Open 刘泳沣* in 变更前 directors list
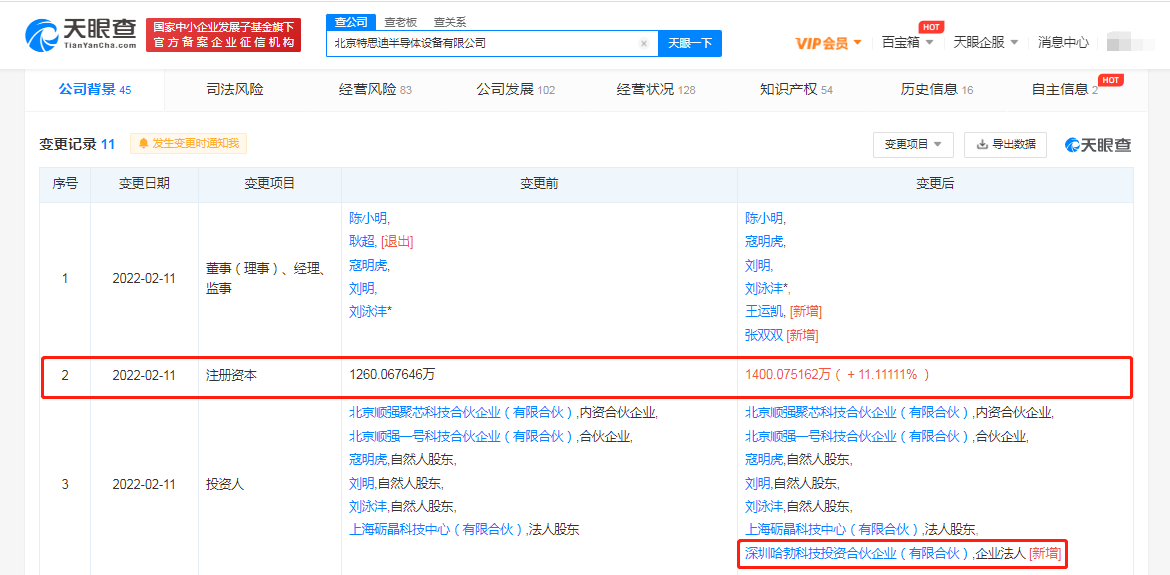The height and width of the screenshot is (575, 1170). pos(369,311)
